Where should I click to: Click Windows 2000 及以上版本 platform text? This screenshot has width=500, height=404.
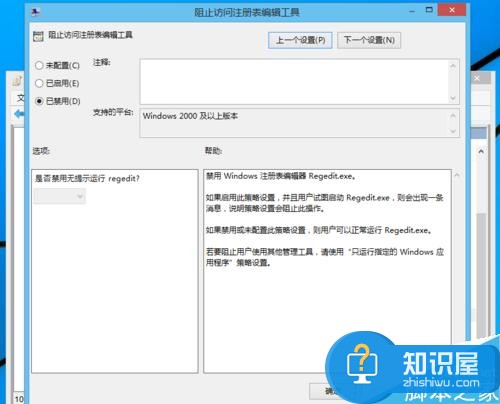click(190, 116)
